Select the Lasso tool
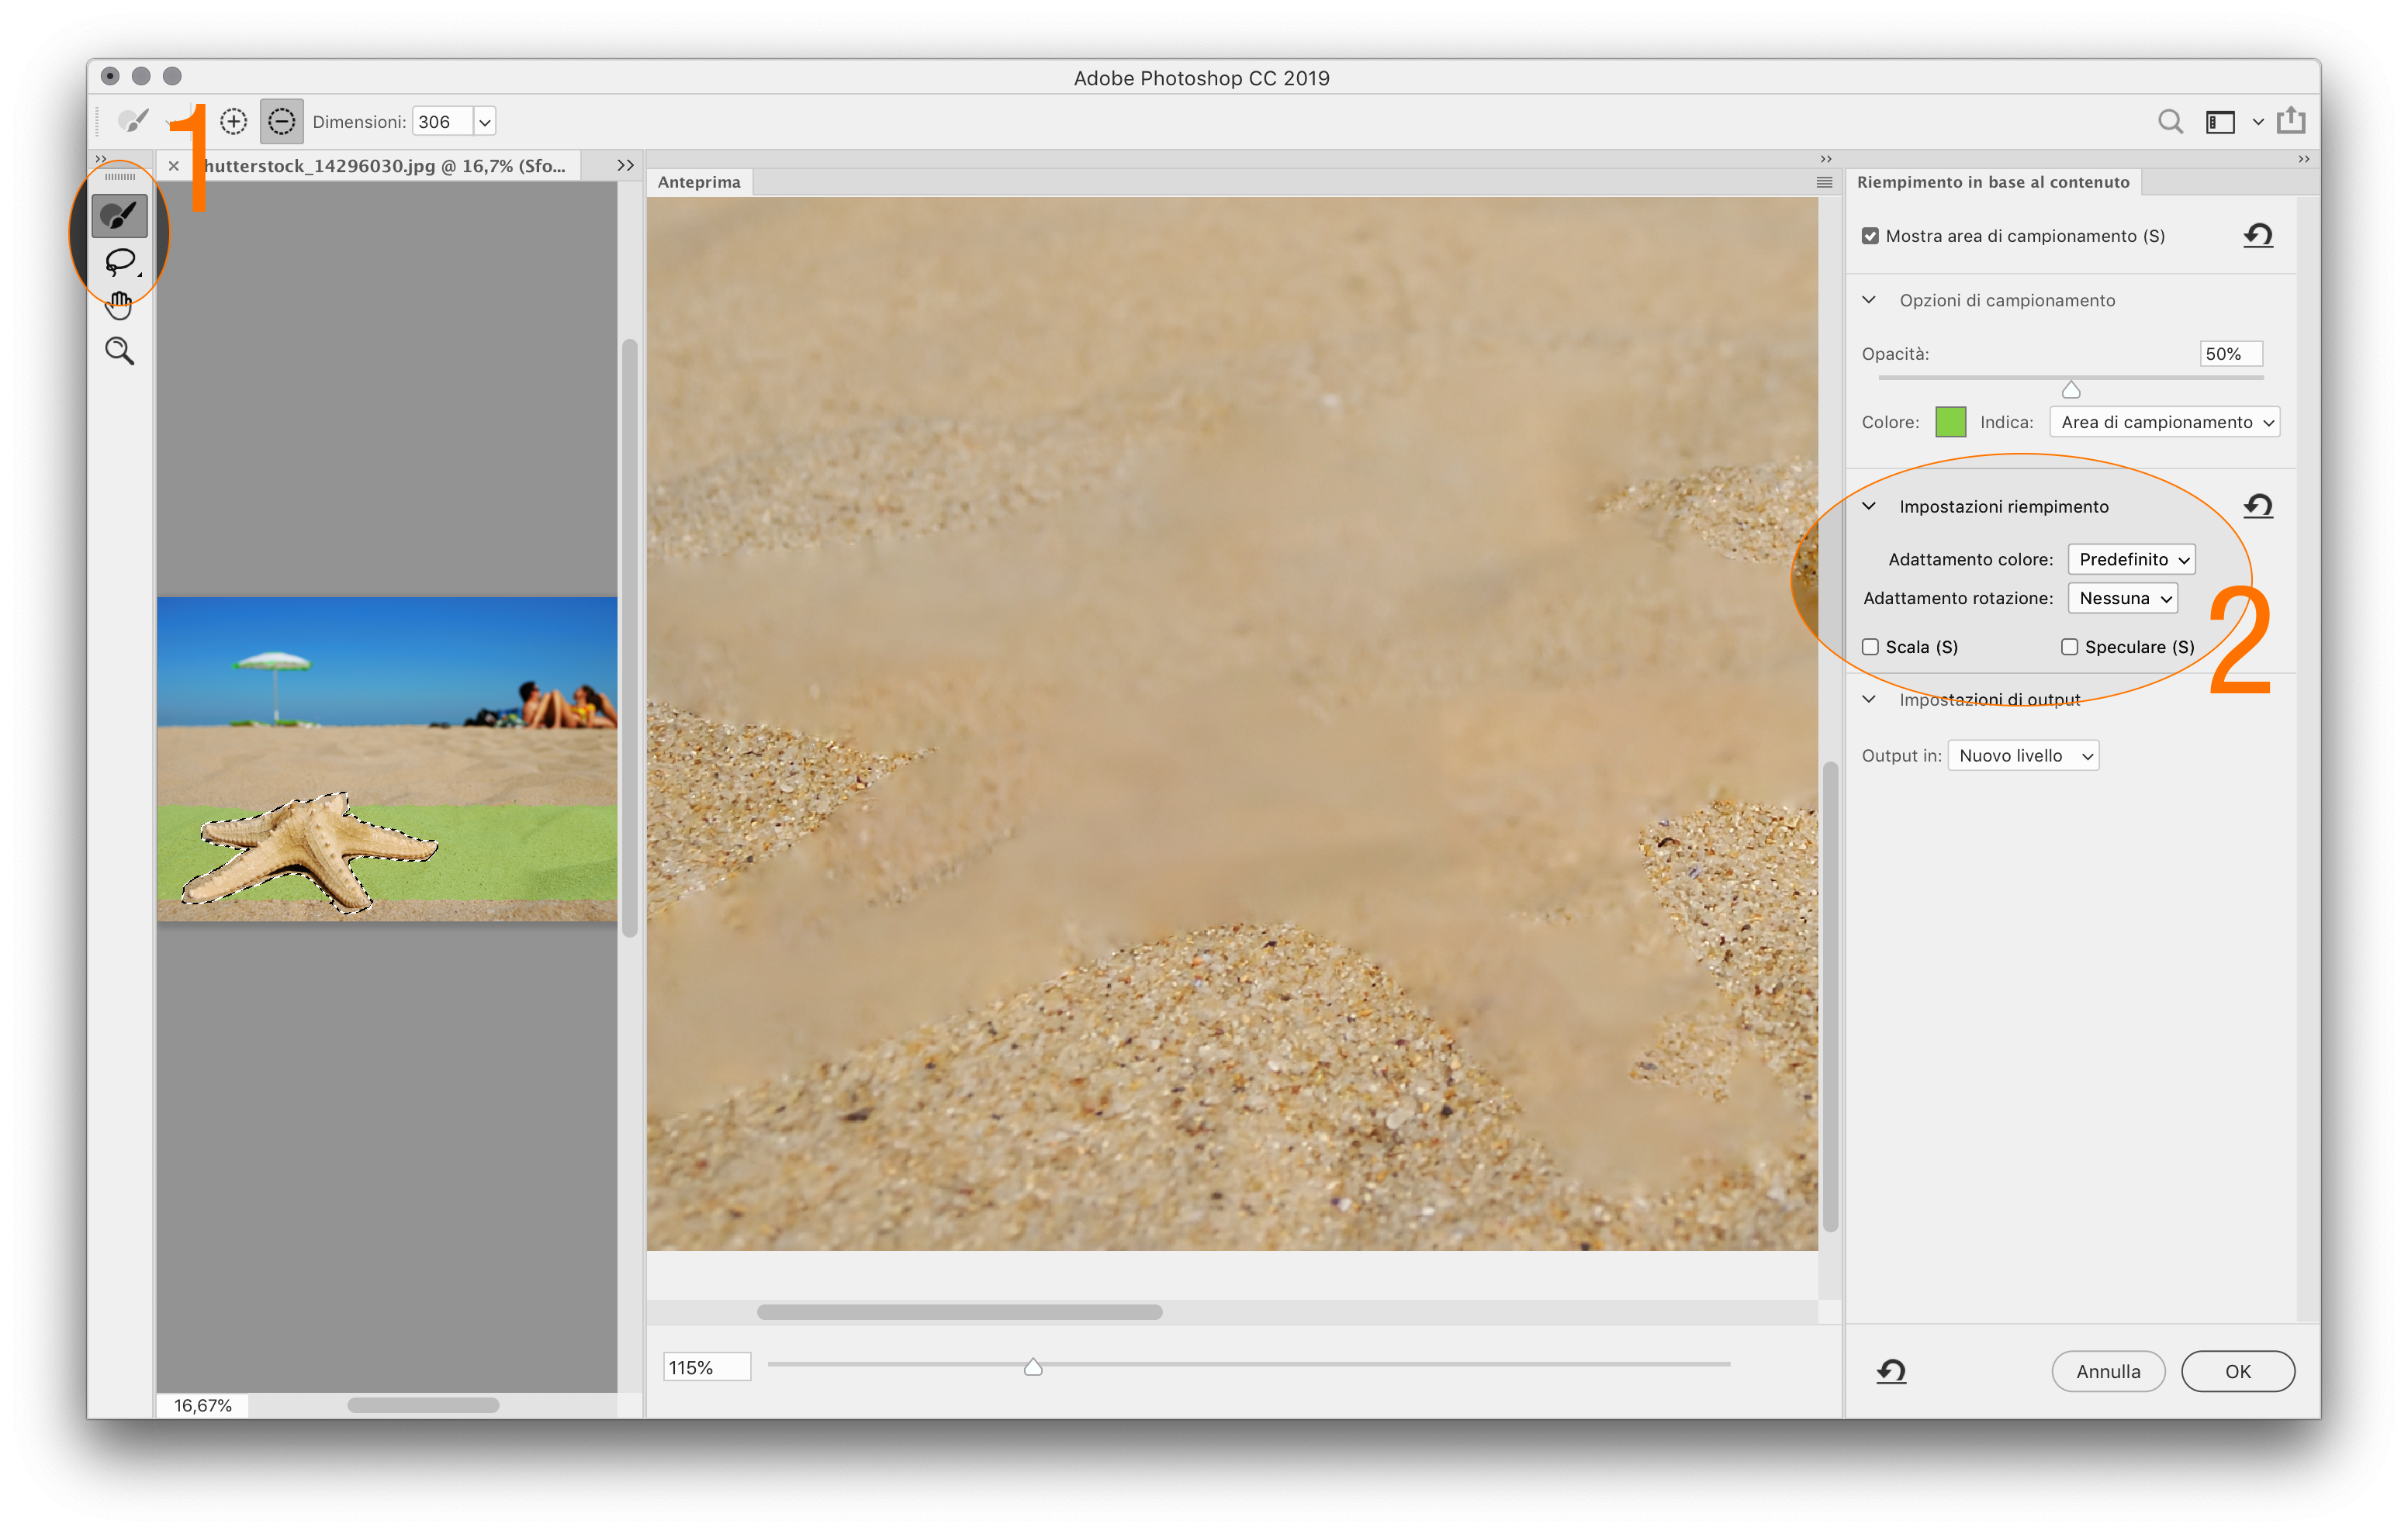Image resolution: width=2408 pixels, height=1534 pixels. (119, 262)
